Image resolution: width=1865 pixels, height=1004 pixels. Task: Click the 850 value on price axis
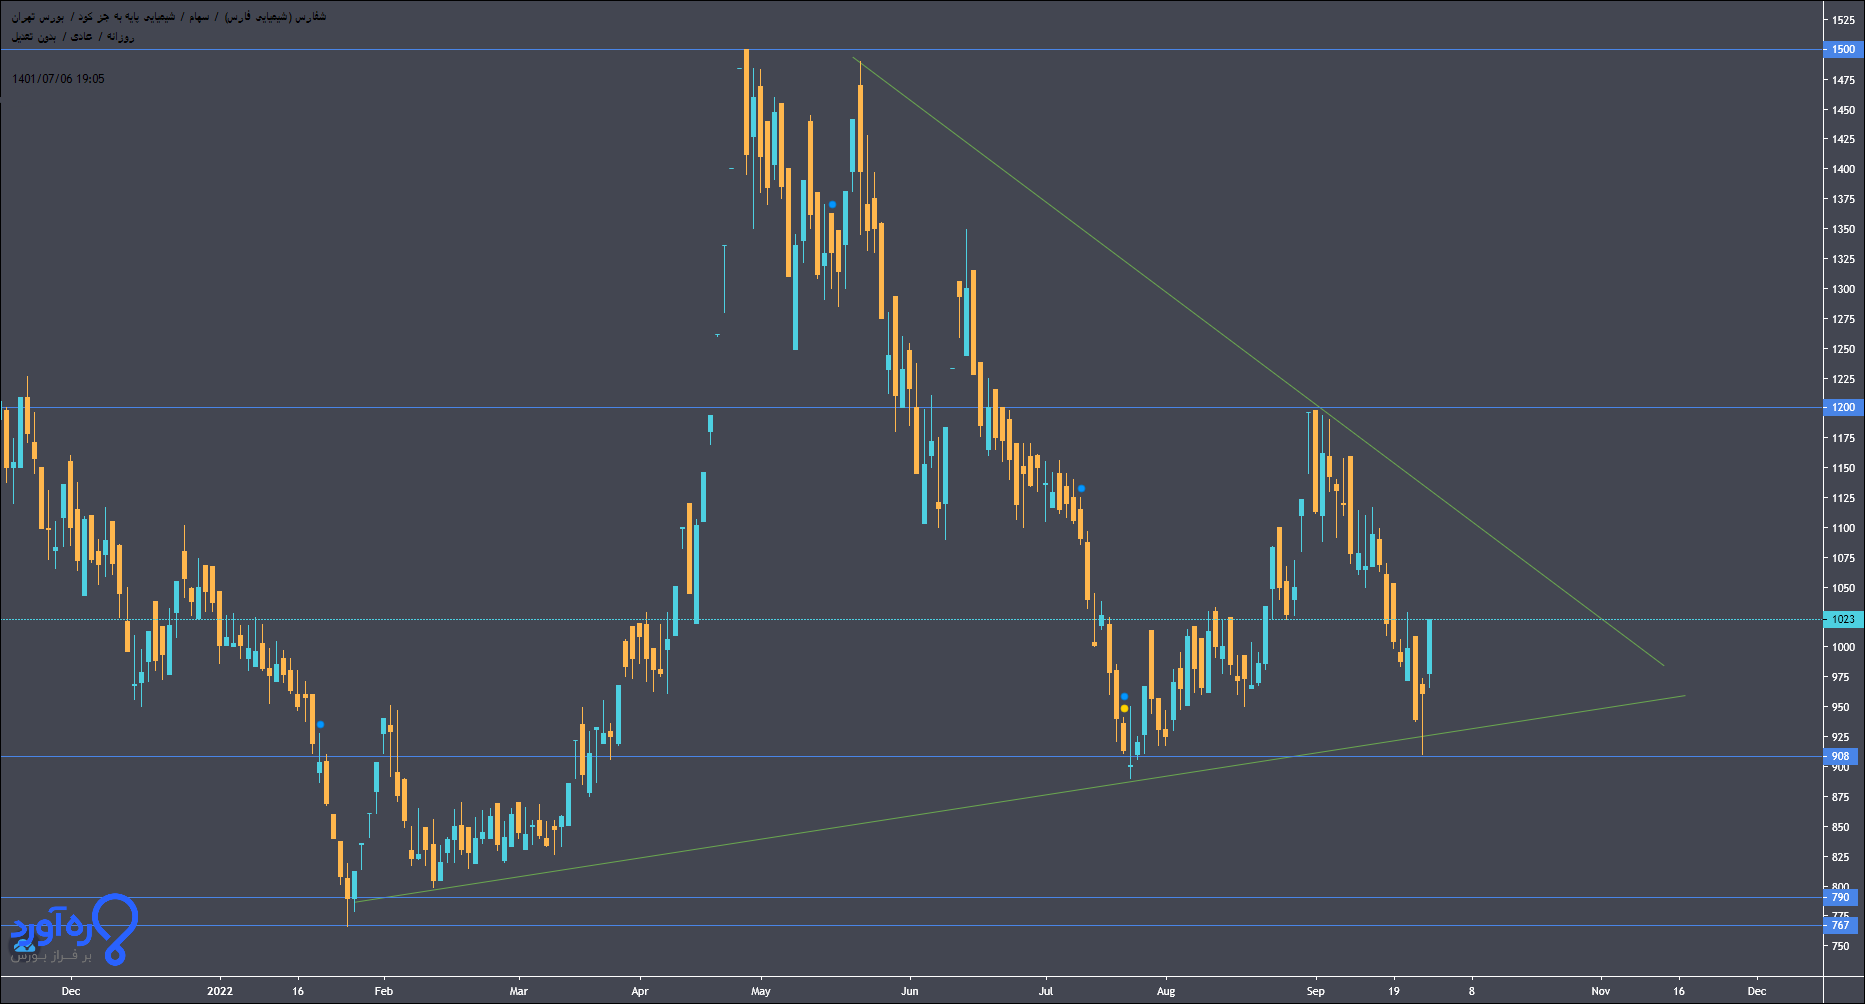click(1840, 827)
